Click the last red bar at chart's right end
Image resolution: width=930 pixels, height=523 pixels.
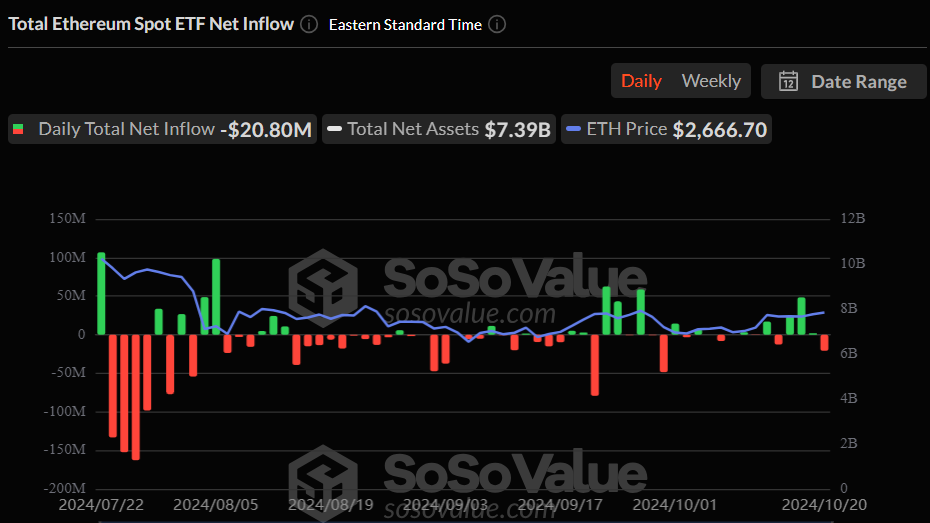pyautogui.click(x=824, y=342)
